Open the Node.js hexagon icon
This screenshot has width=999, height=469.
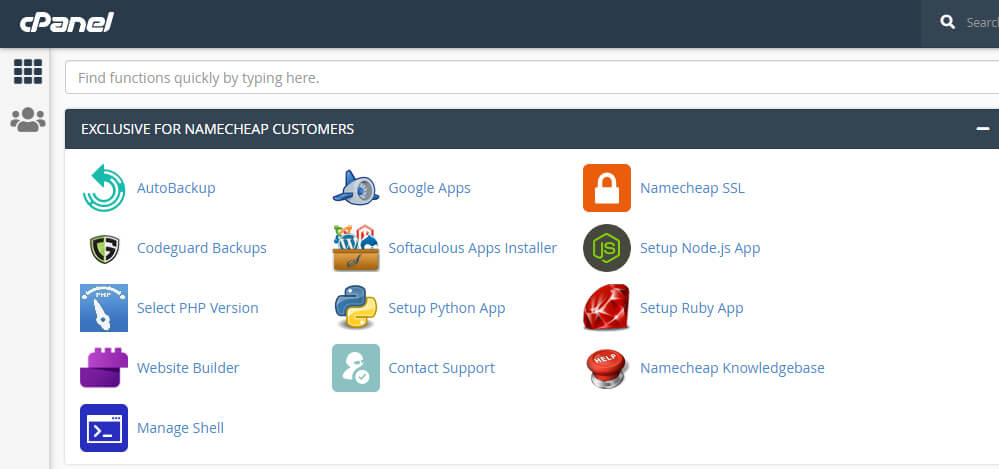607,248
